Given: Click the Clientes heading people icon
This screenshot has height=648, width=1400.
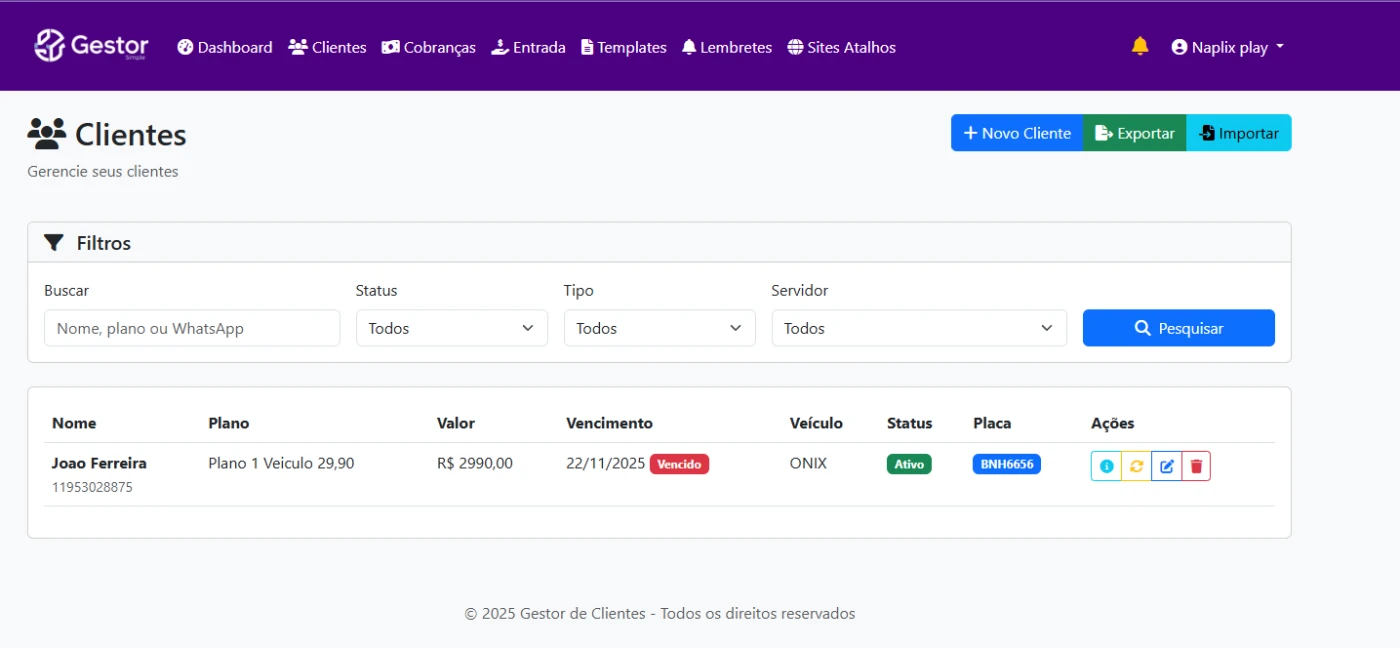Looking at the screenshot, I should (46, 133).
